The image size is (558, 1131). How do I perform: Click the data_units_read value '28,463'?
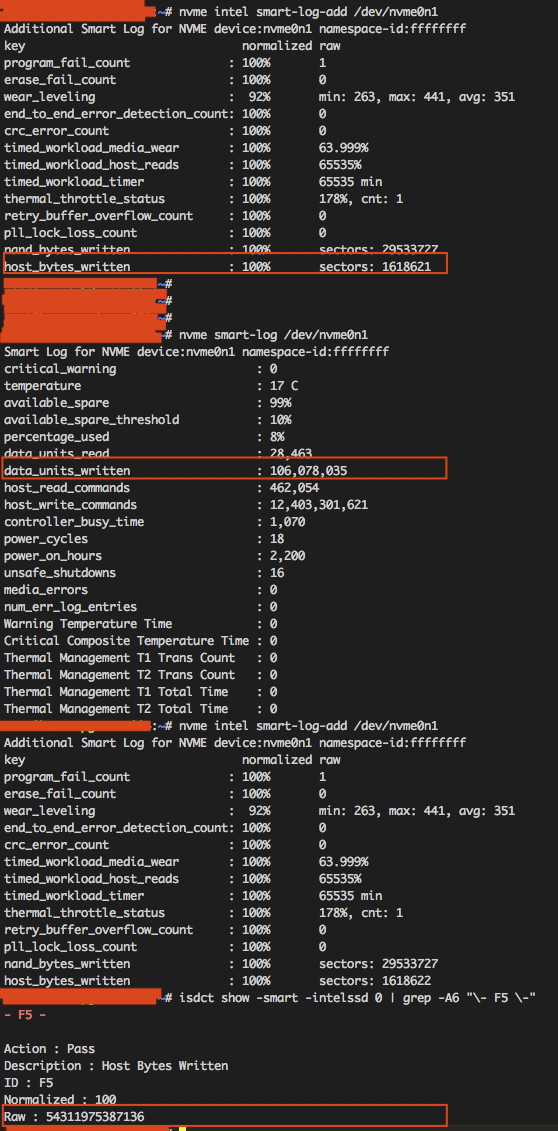(291, 454)
